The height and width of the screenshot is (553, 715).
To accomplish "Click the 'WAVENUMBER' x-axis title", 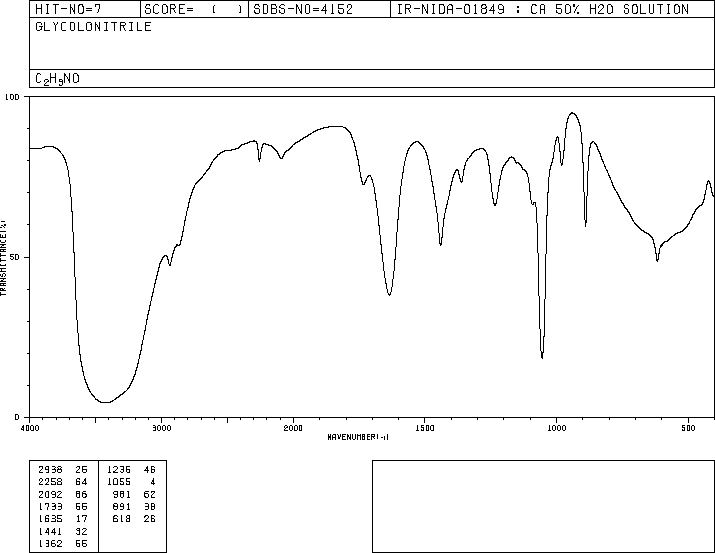I will [x=358, y=437].
